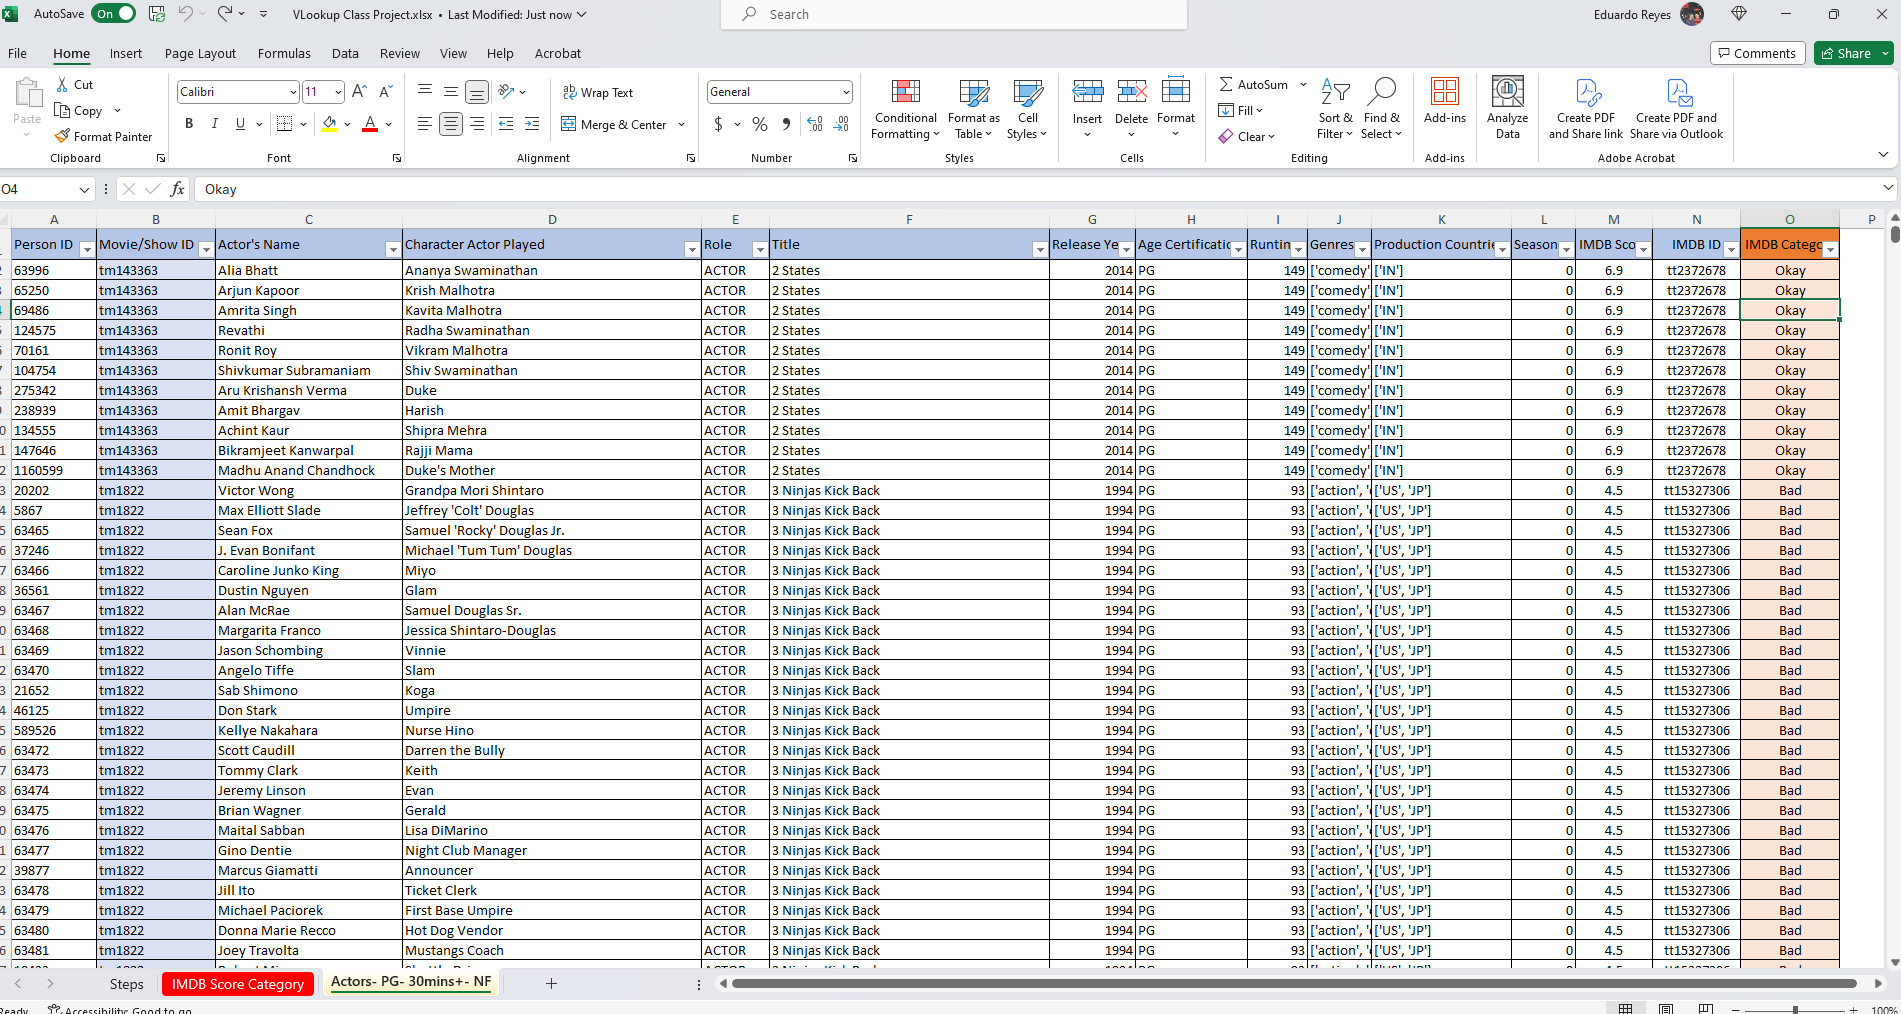The width and height of the screenshot is (1901, 1014).
Task: Click Decrease Indent icon
Action: coord(506,124)
